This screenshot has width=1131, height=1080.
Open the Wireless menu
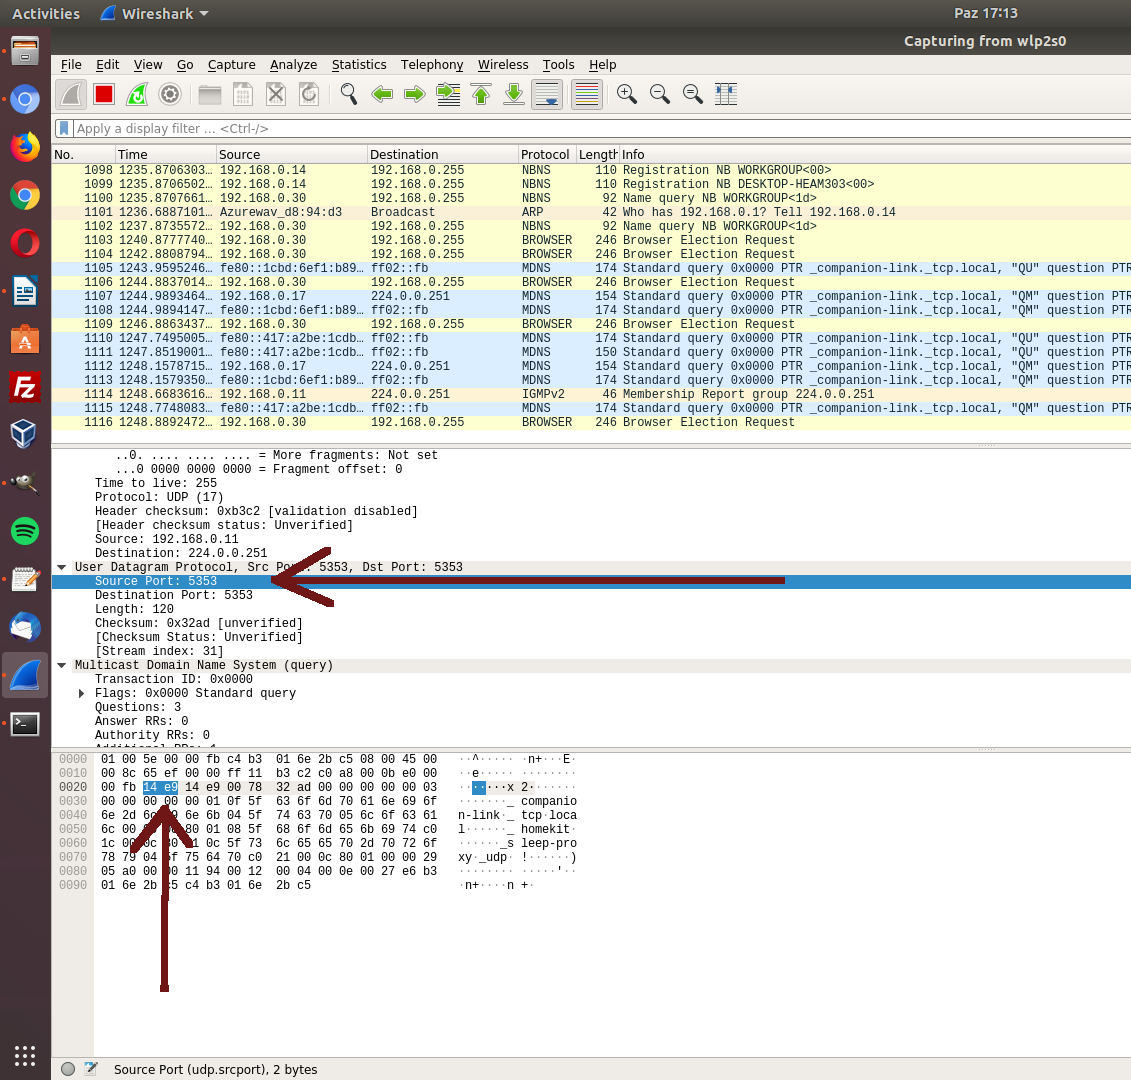[503, 65]
